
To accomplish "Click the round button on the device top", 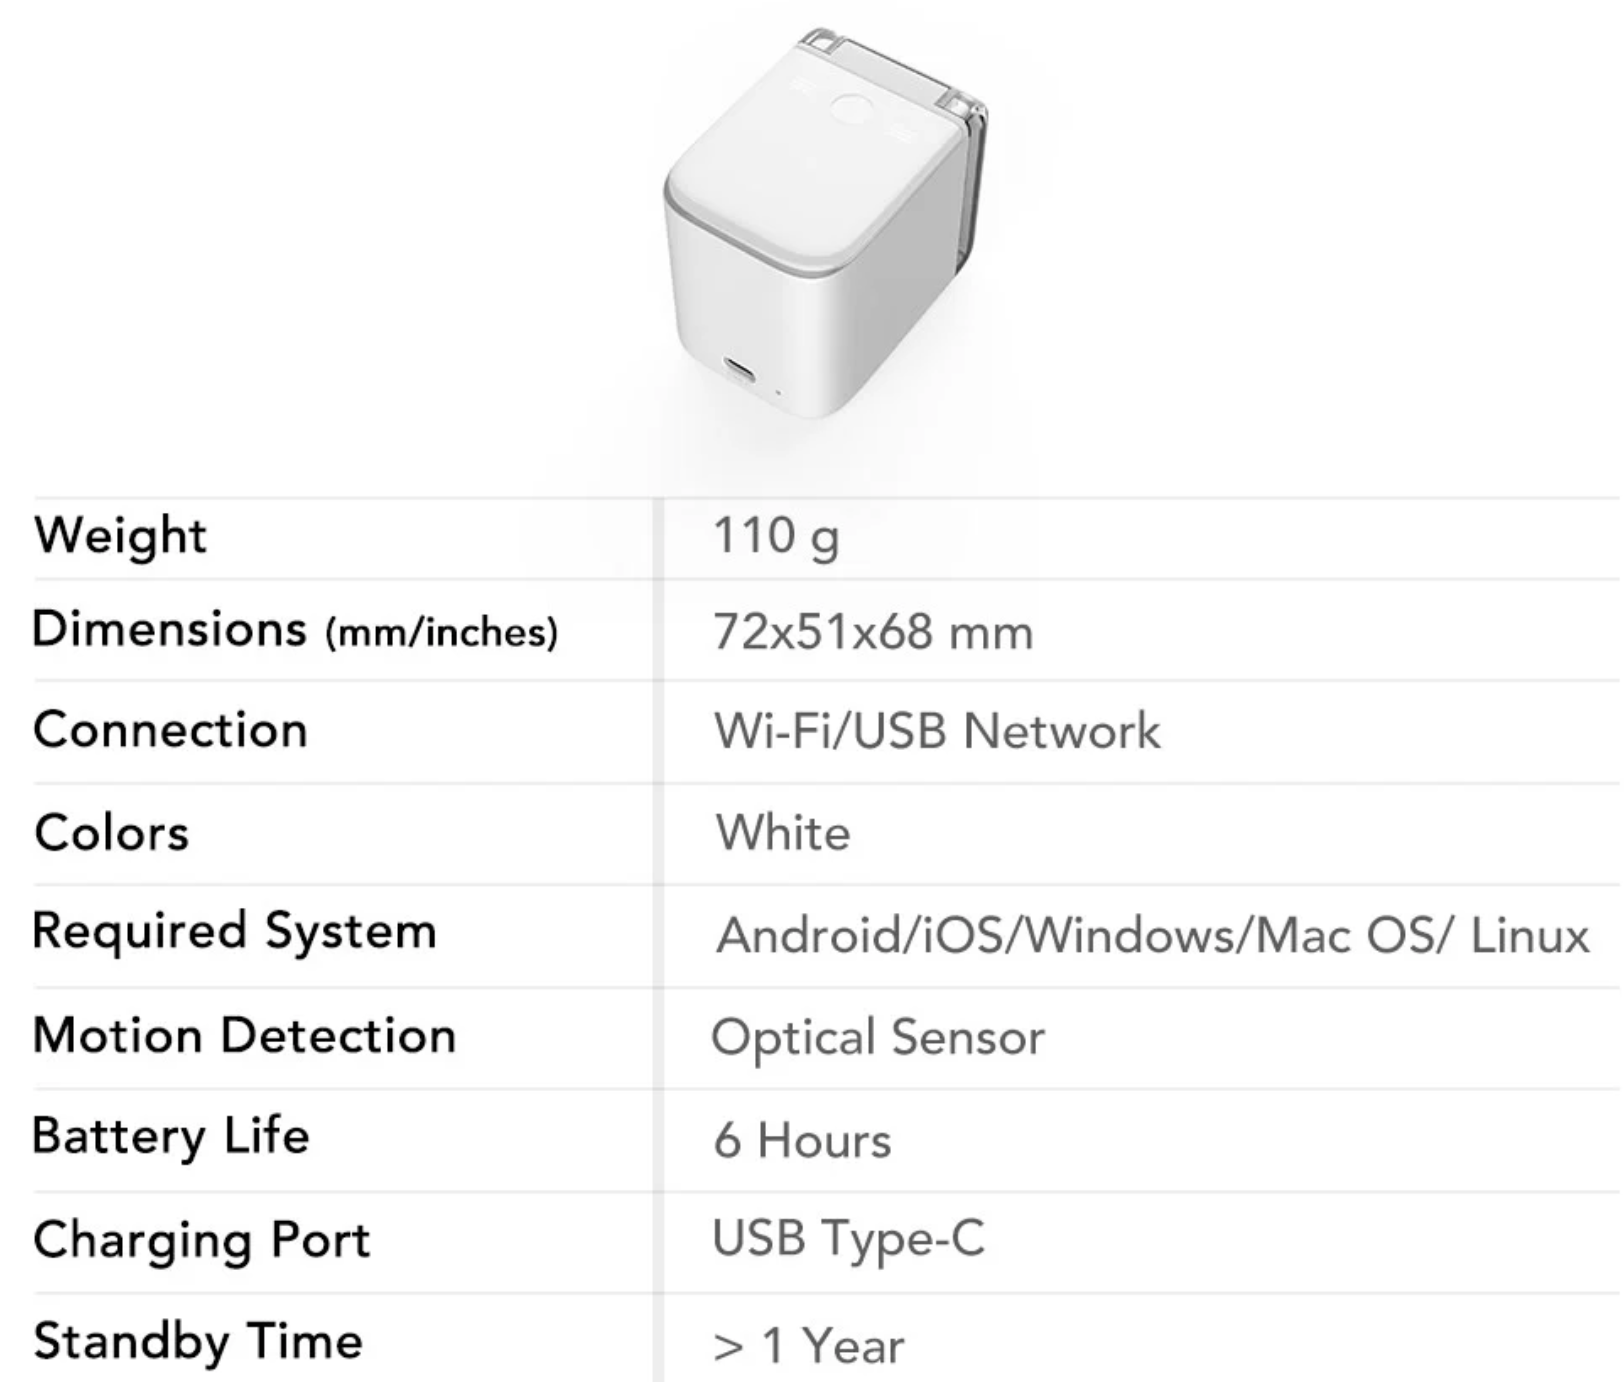I will click(853, 110).
